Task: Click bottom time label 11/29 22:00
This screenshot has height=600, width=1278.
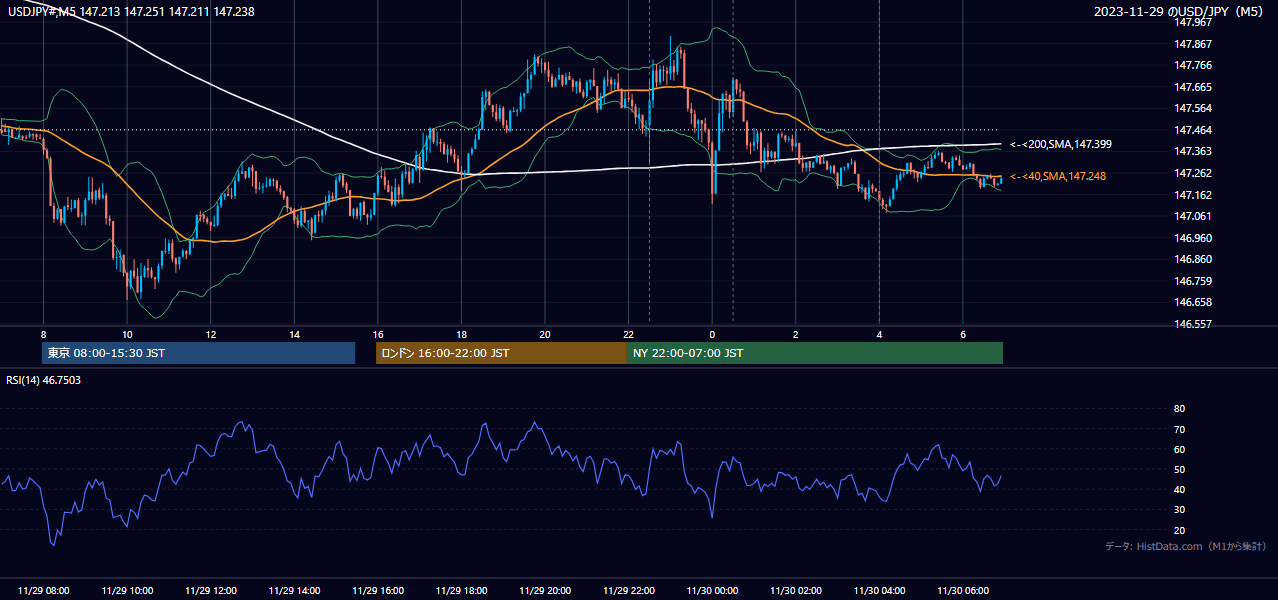Action: (x=628, y=591)
